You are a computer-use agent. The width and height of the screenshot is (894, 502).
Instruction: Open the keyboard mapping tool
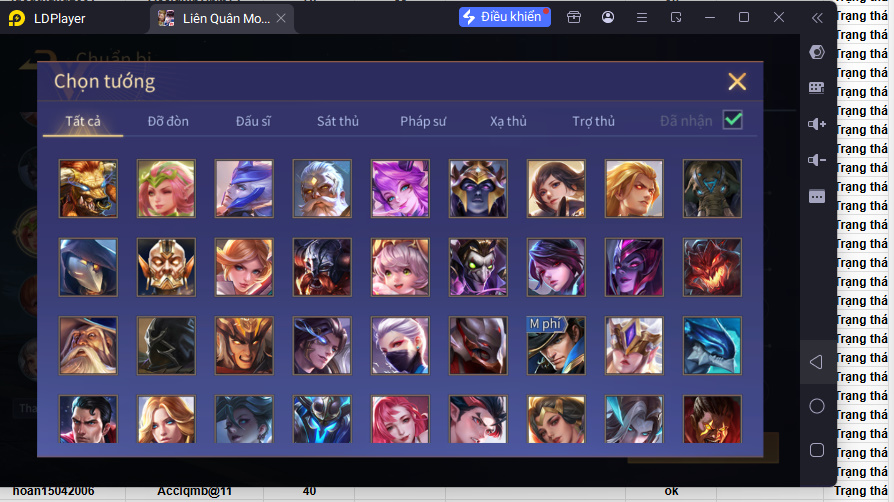coord(816,88)
